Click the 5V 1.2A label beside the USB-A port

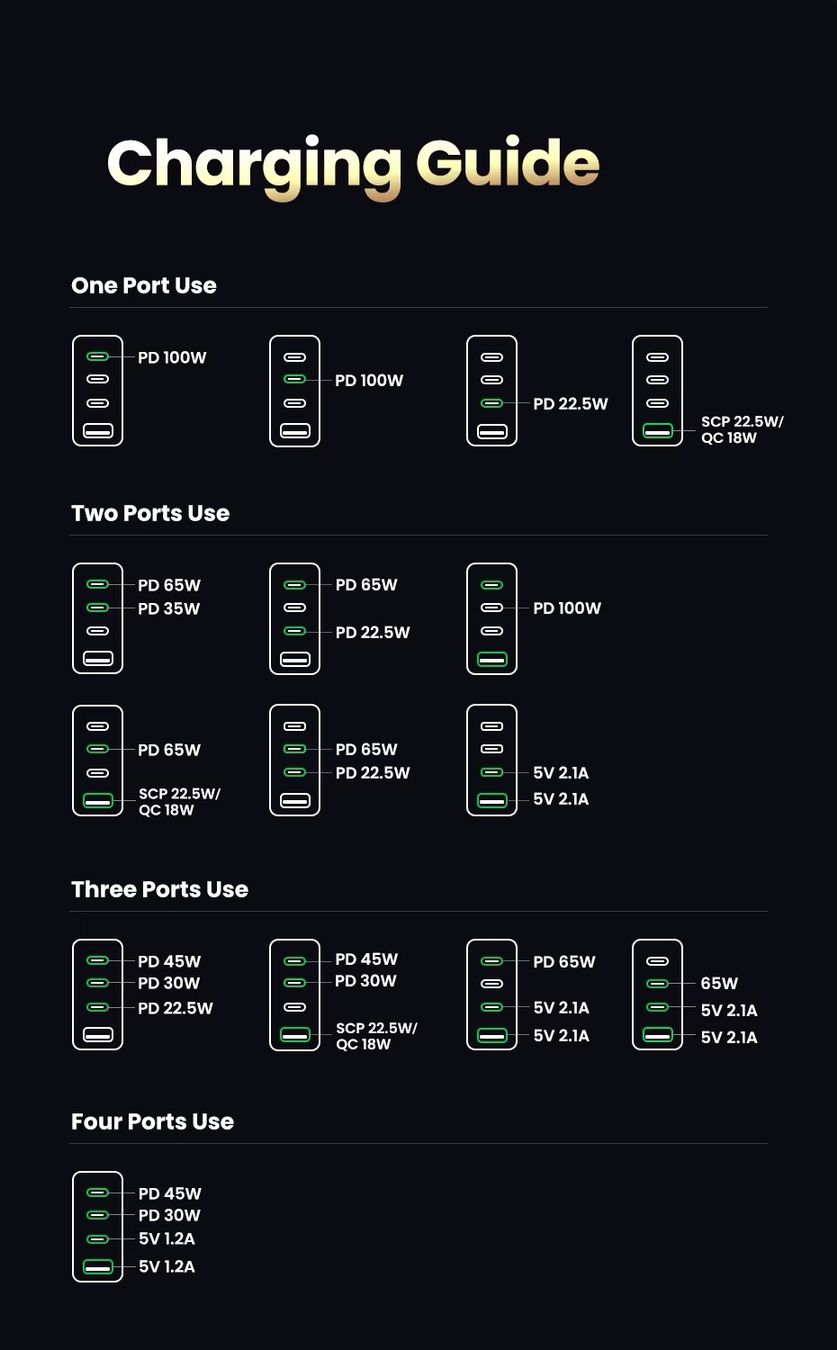[167, 1267]
